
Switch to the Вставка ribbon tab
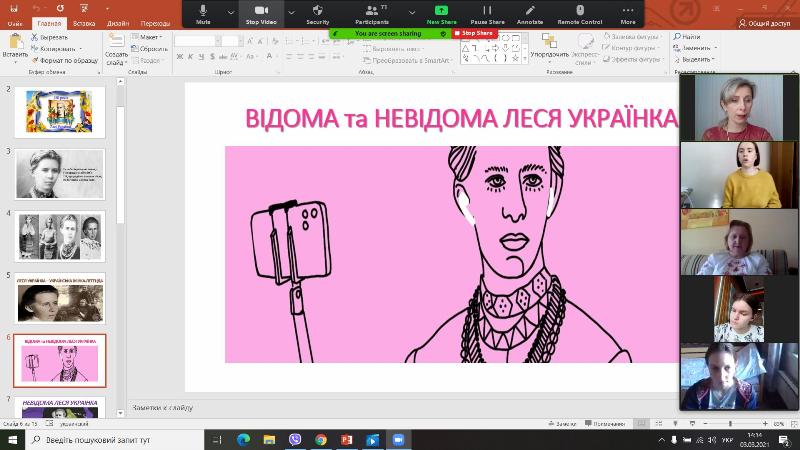84,22
